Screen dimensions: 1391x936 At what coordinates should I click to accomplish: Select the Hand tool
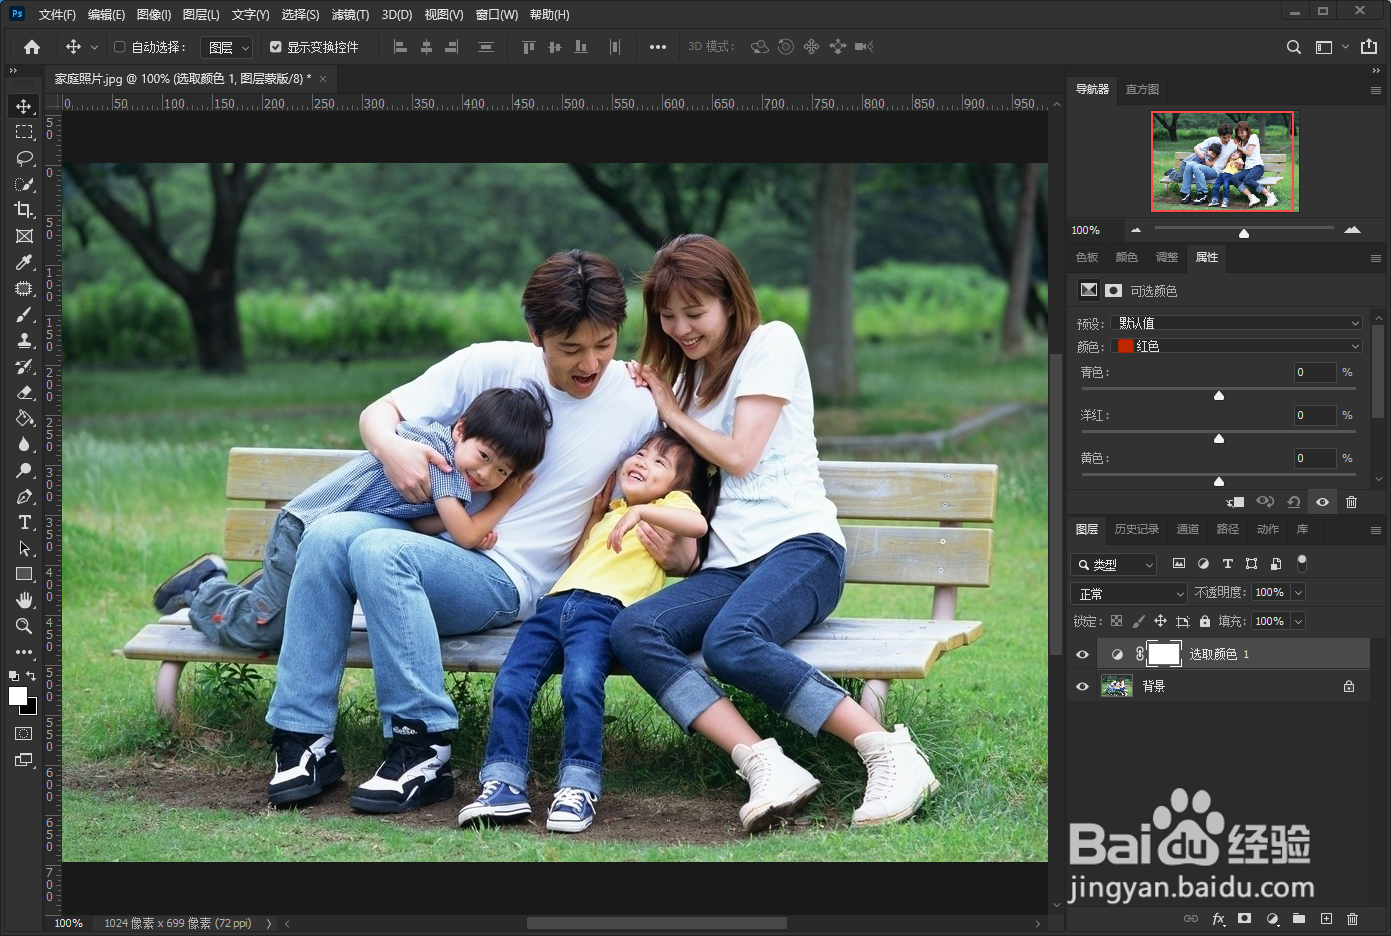point(24,600)
